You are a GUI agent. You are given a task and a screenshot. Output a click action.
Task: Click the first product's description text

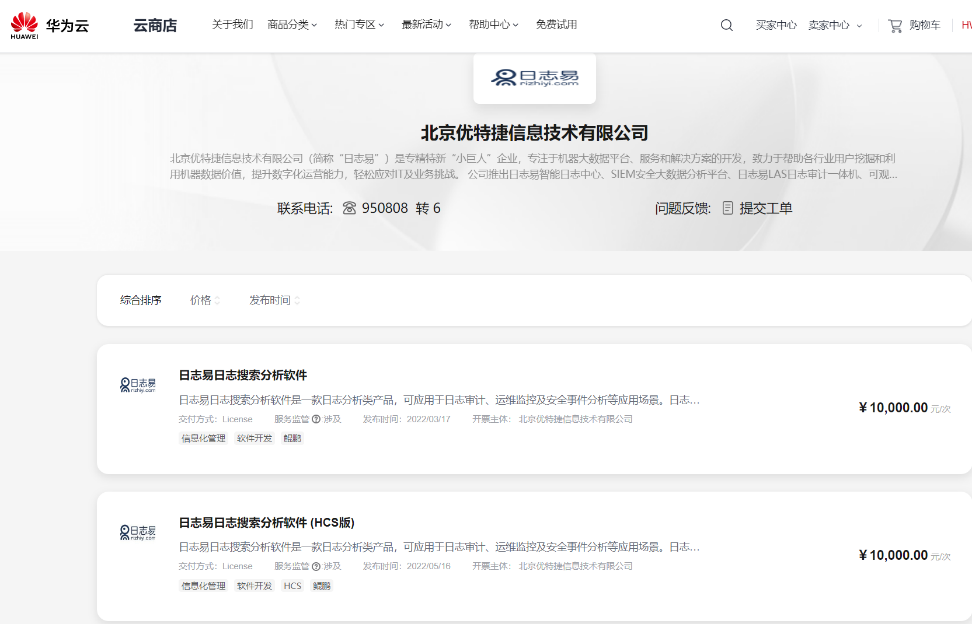coord(439,400)
